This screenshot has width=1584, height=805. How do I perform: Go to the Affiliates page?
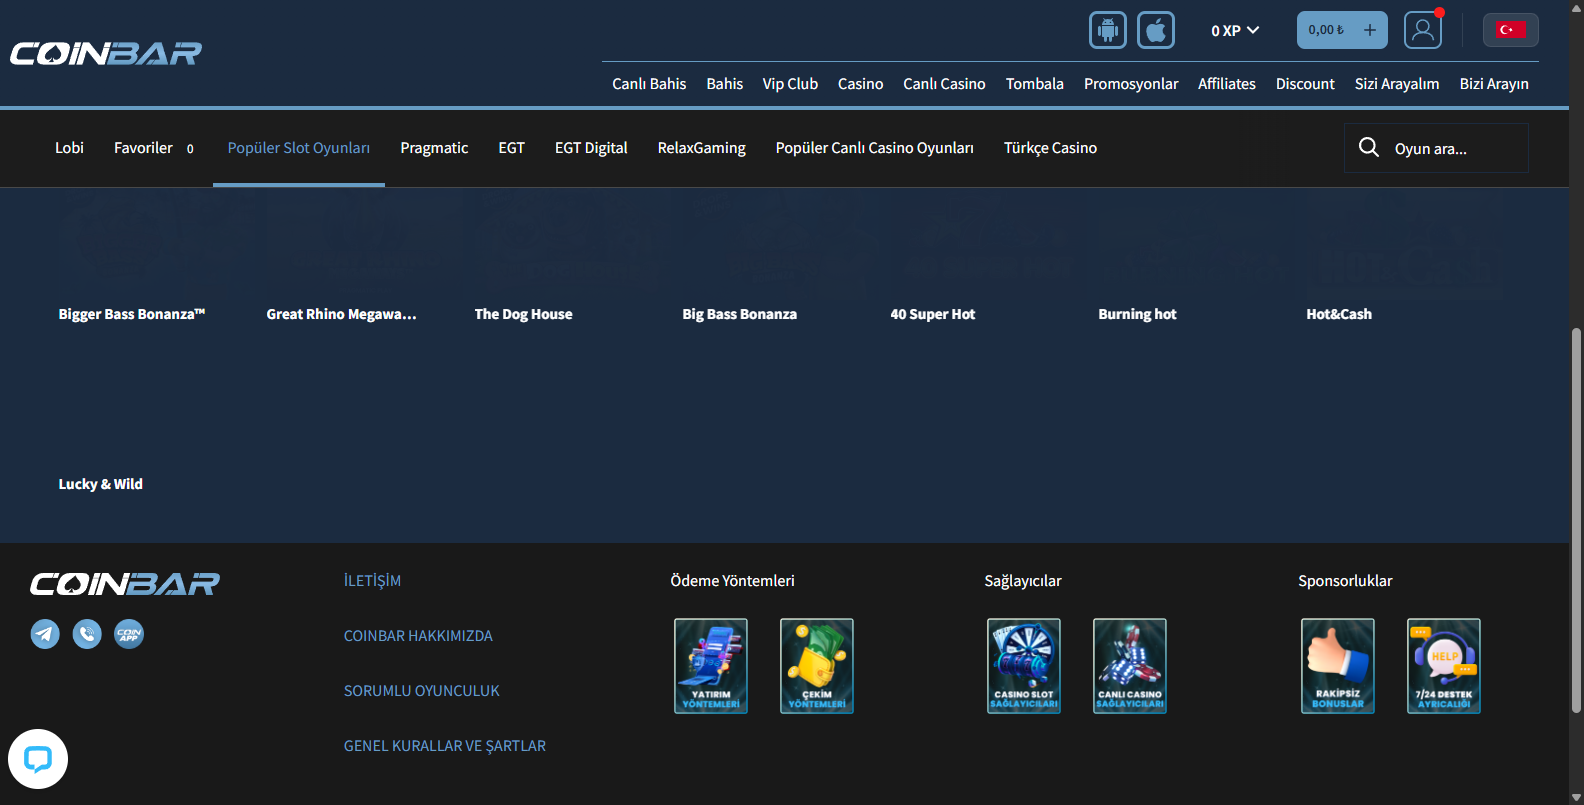[1227, 84]
